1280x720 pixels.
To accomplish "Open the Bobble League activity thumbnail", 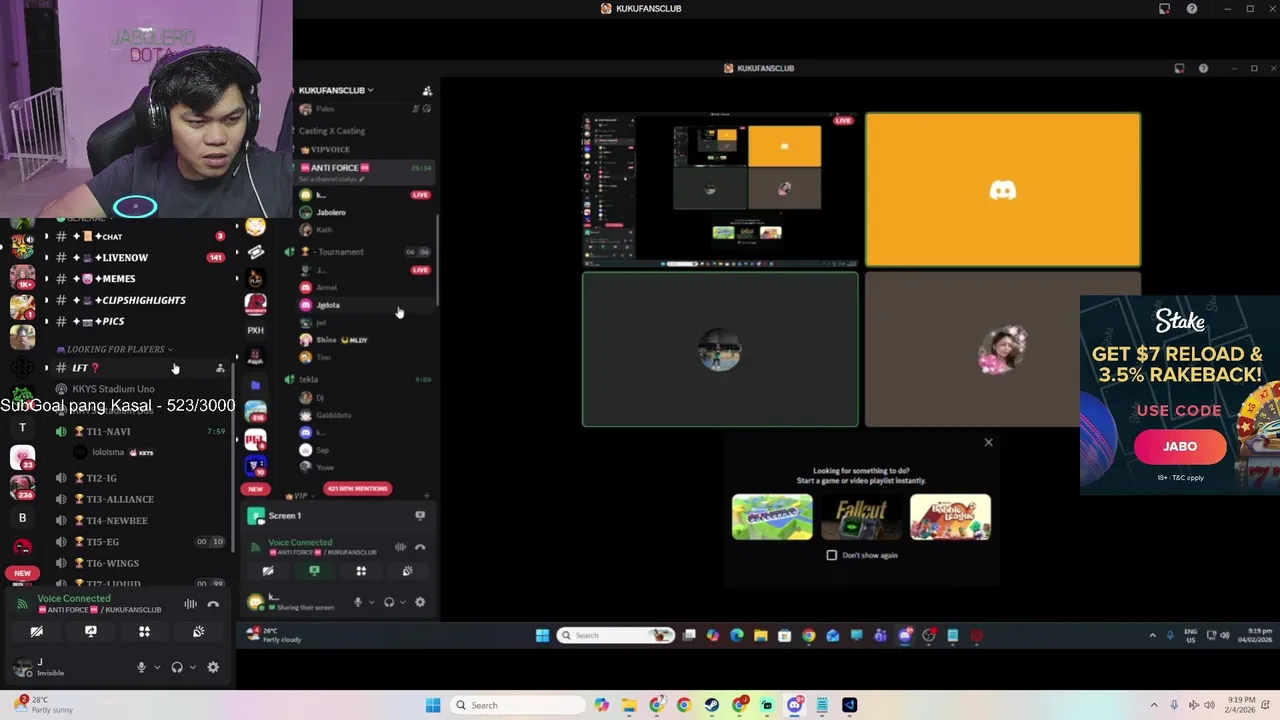I will pos(950,517).
